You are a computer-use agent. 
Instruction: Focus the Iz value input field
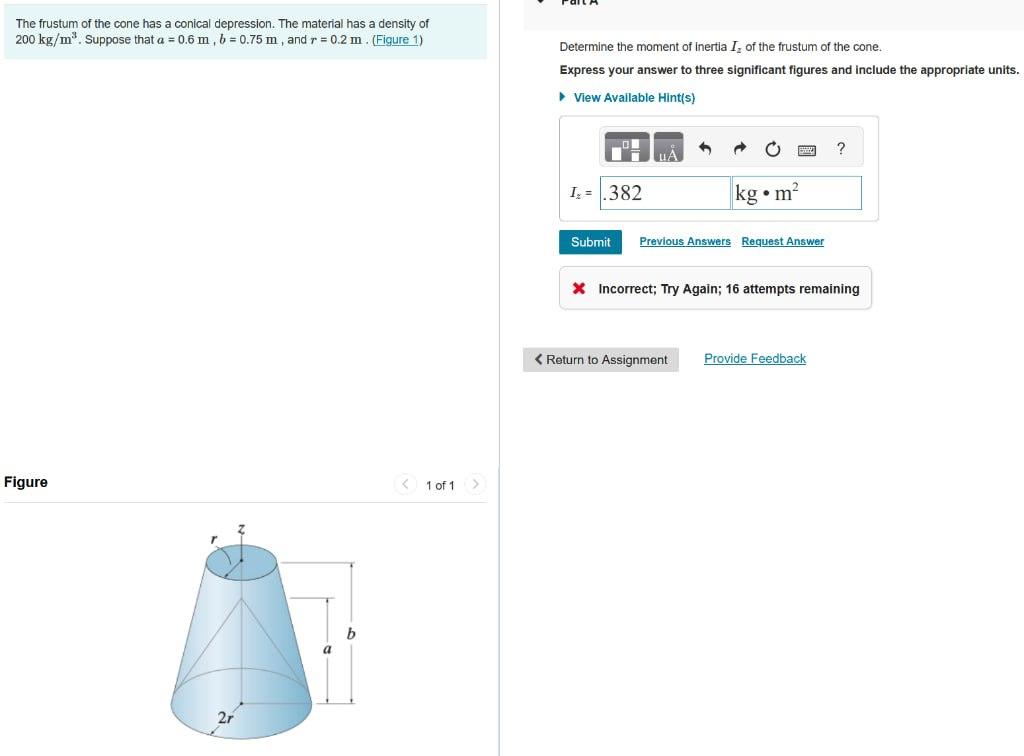coord(665,193)
